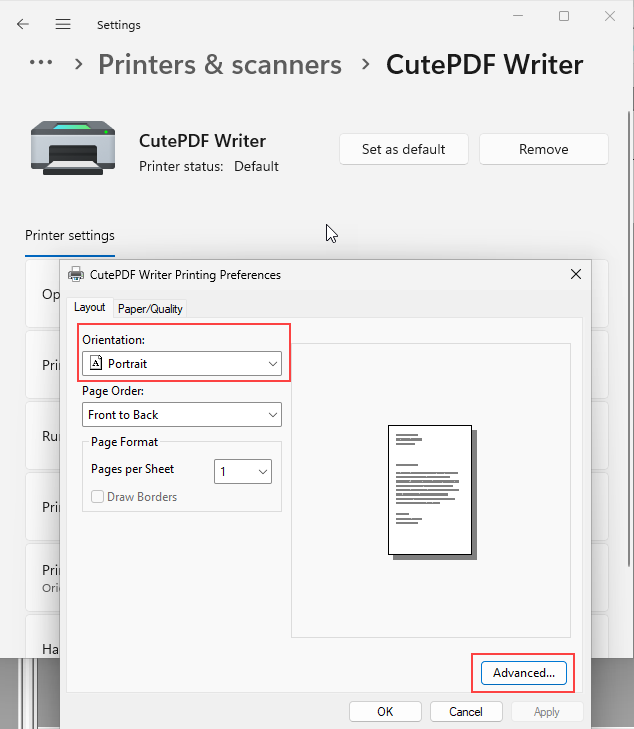Image resolution: width=634 pixels, height=729 pixels.
Task: Click Set as default button
Action: 403,149
